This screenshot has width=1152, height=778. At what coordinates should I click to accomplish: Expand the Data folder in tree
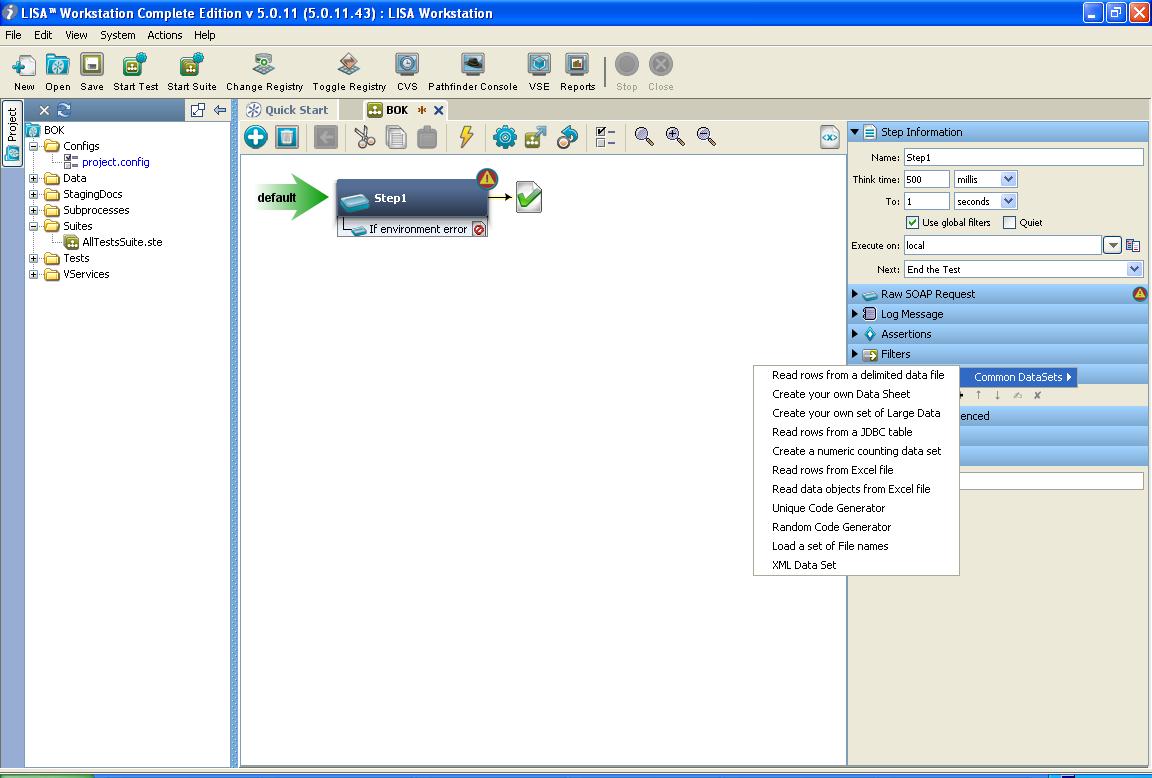point(33,179)
